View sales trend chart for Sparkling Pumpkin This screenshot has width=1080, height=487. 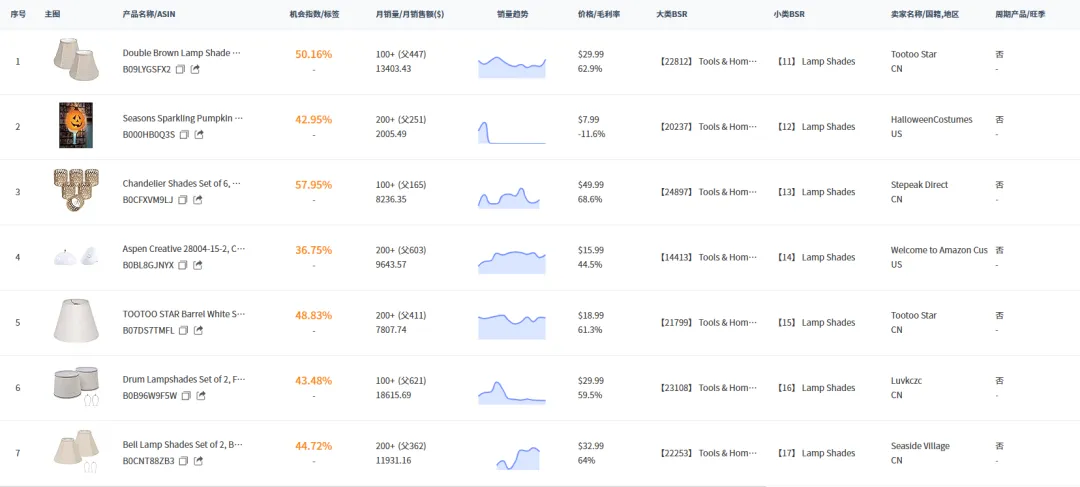tap(512, 132)
